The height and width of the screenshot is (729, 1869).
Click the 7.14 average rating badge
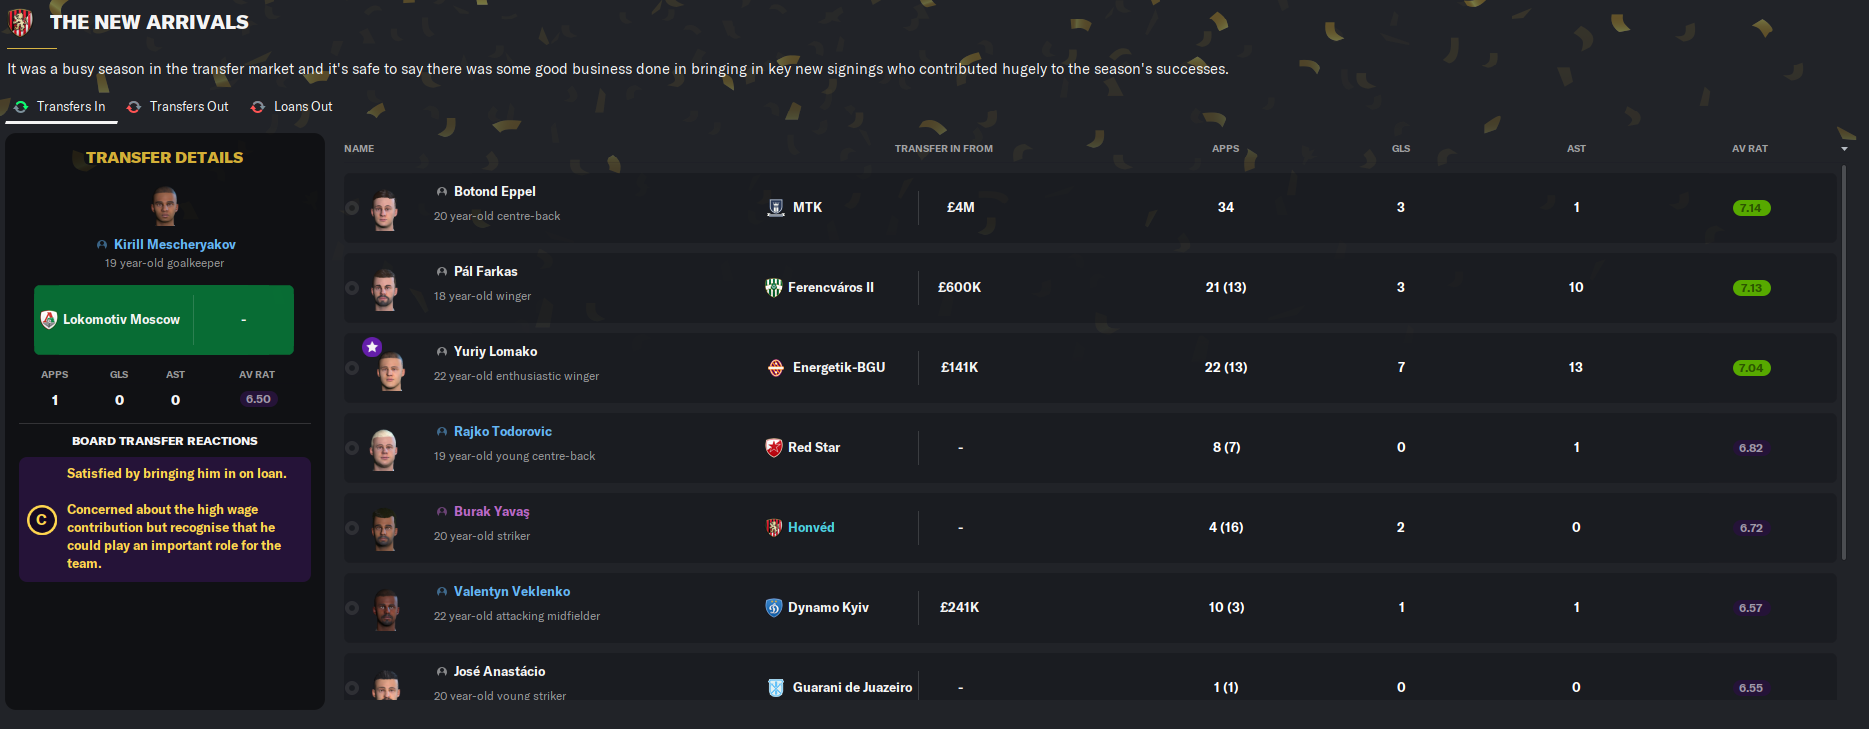tap(1751, 208)
